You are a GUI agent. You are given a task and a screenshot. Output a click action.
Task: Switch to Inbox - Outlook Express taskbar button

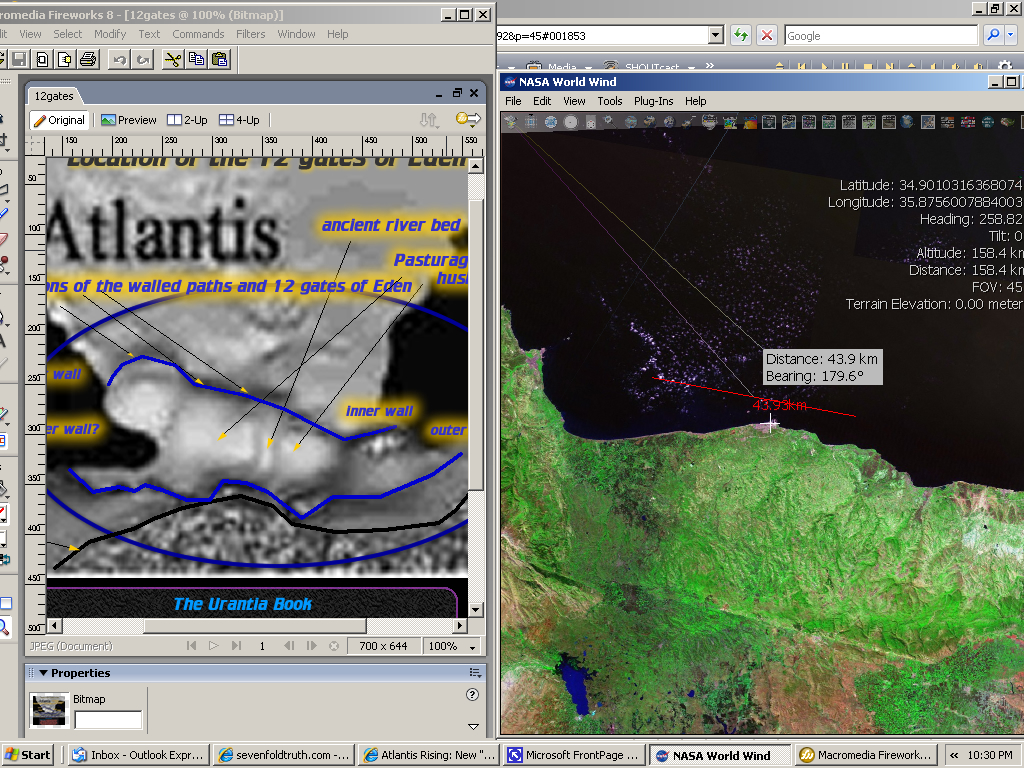click(x=140, y=755)
